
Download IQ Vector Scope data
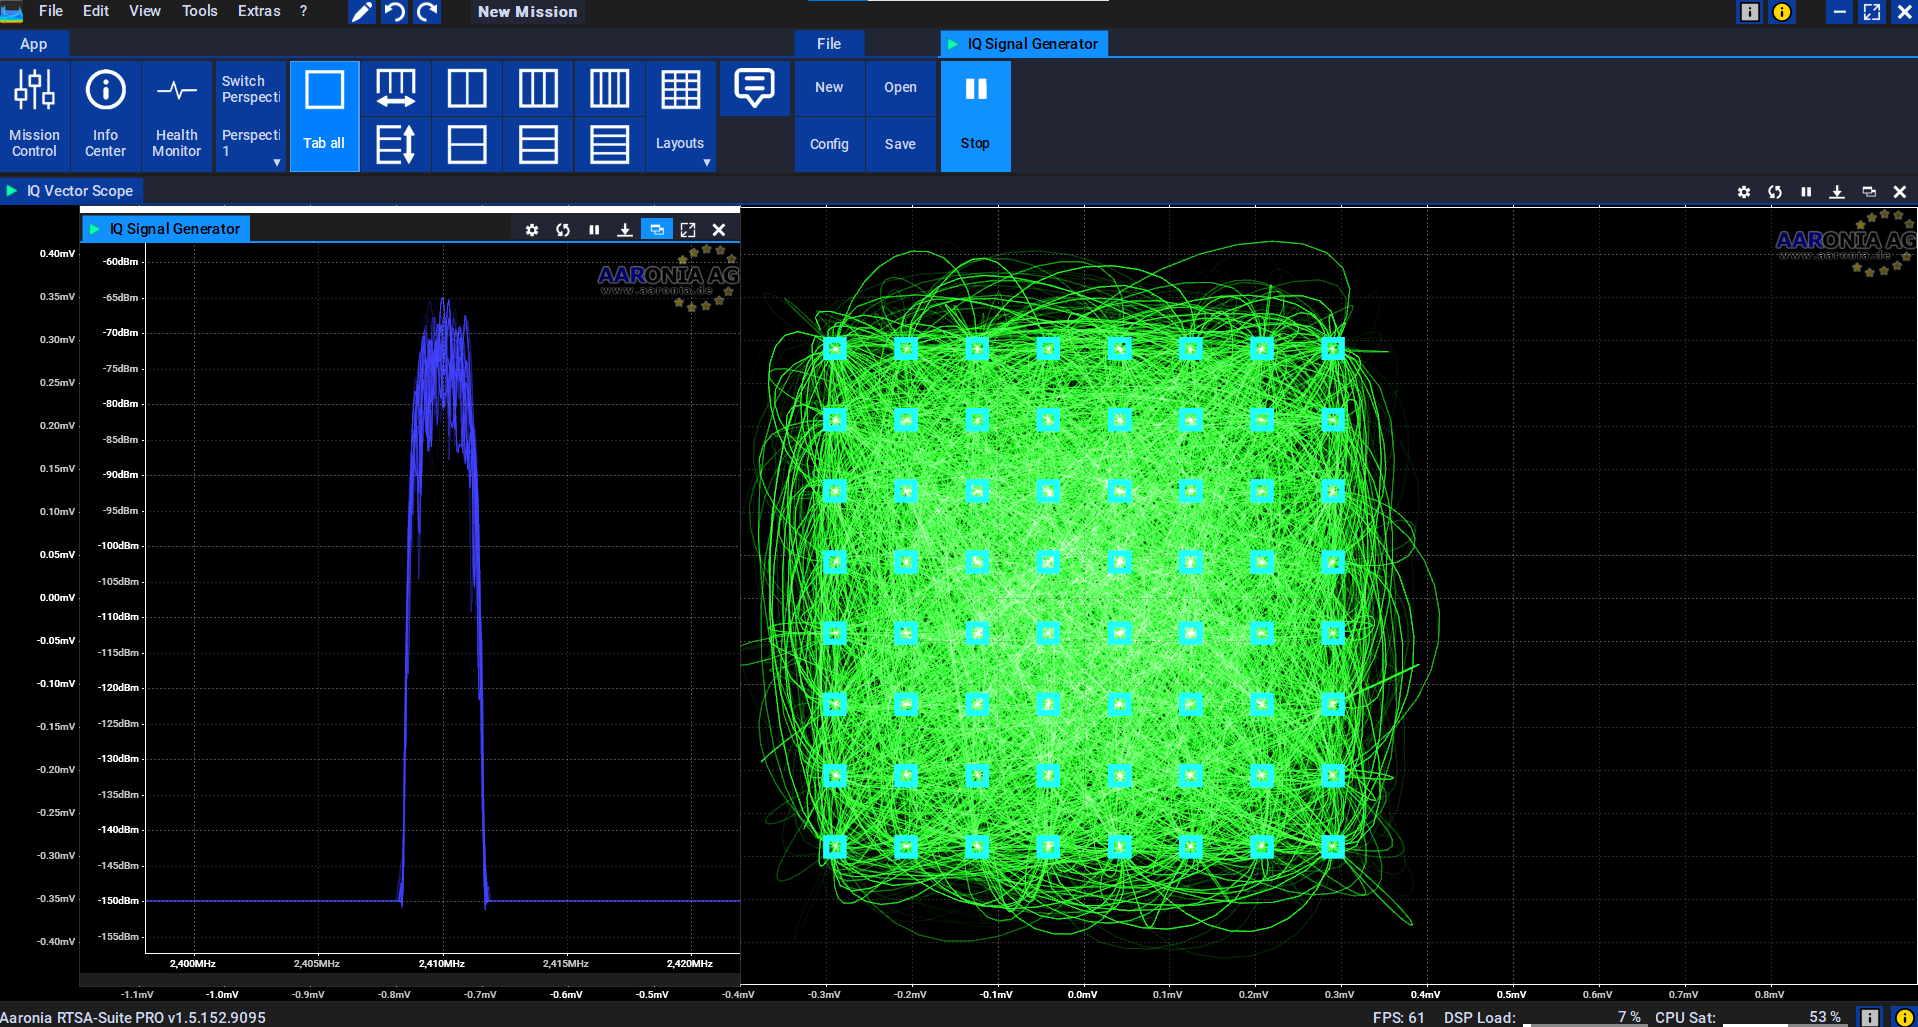(x=1837, y=192)
